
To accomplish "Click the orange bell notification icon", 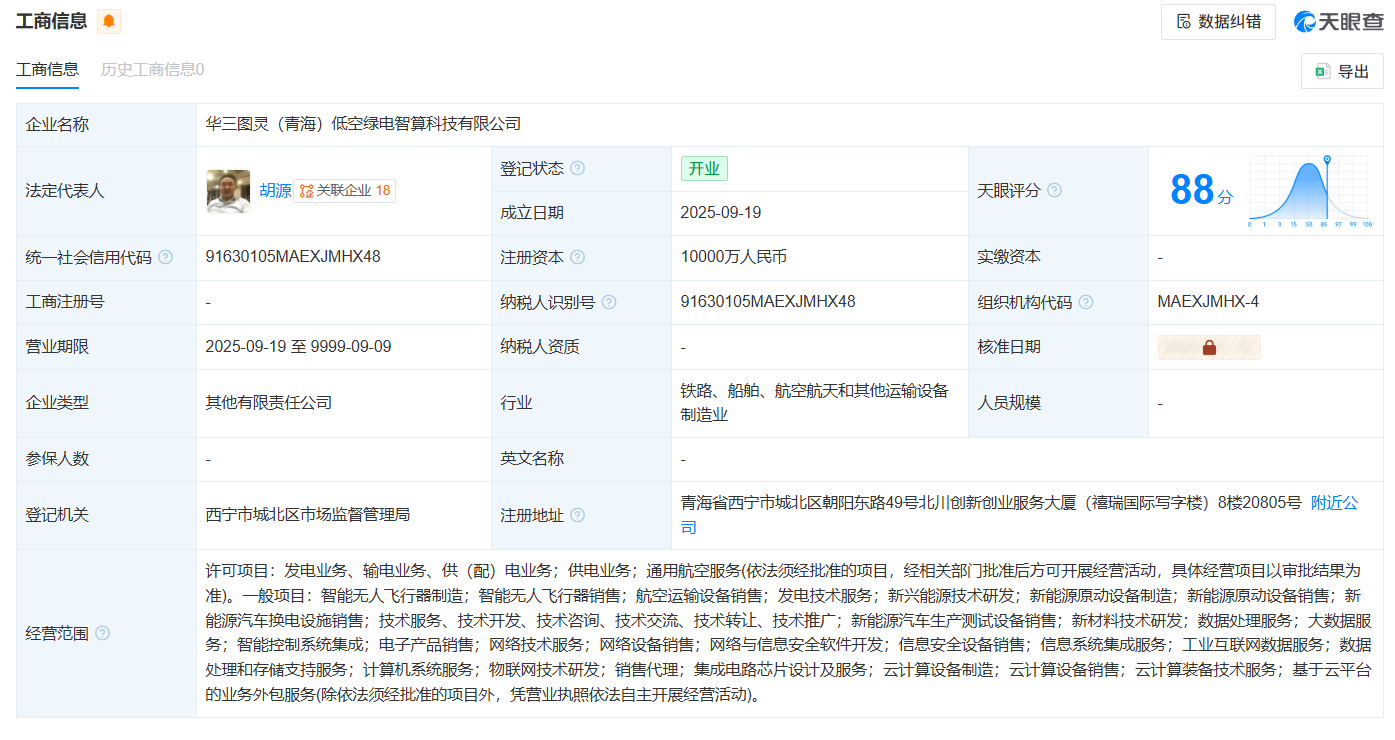I will click(x=109, y=21).
